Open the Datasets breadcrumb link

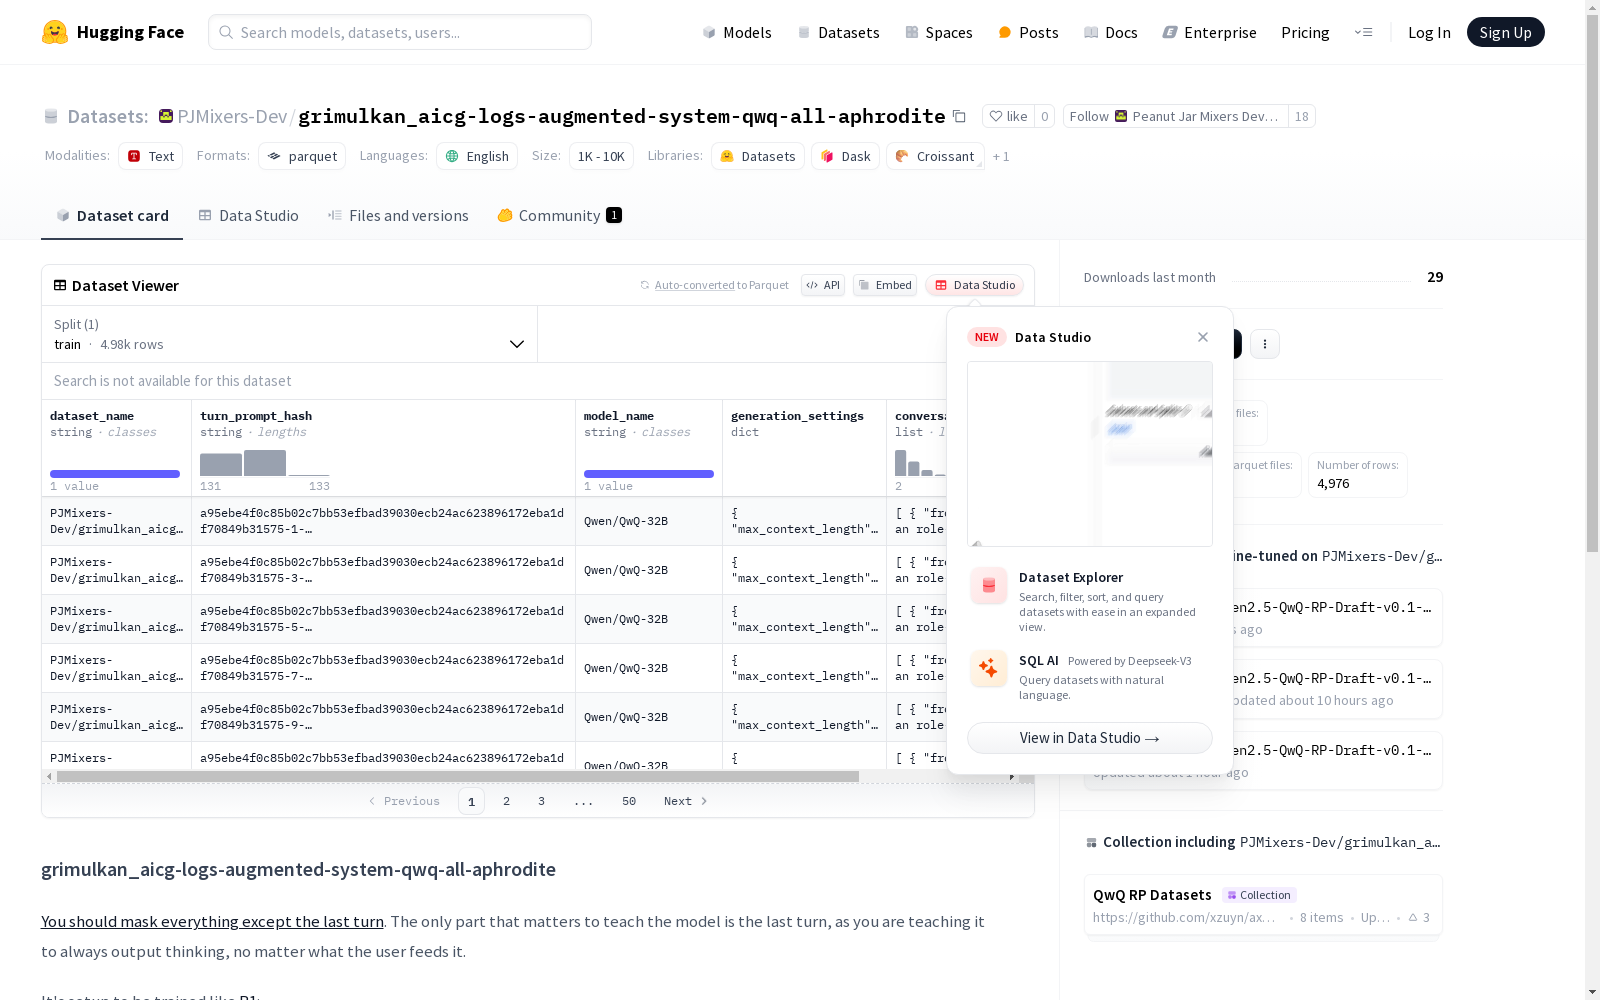(108, 116)
